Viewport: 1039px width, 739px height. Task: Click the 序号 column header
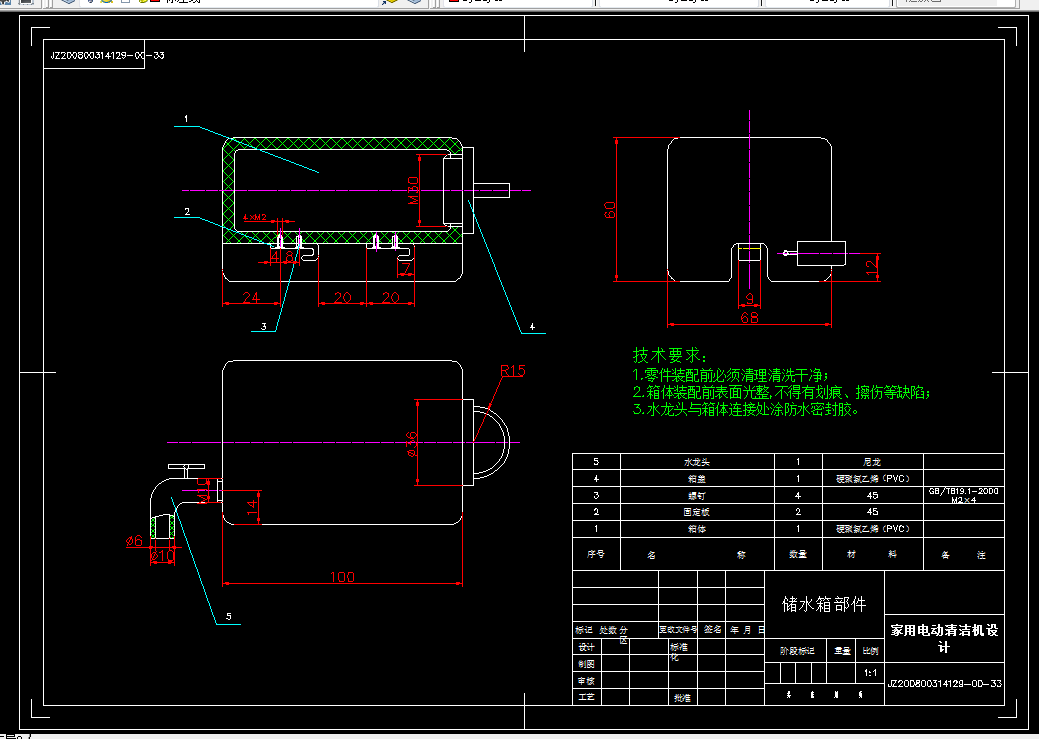tap(596, 554)
